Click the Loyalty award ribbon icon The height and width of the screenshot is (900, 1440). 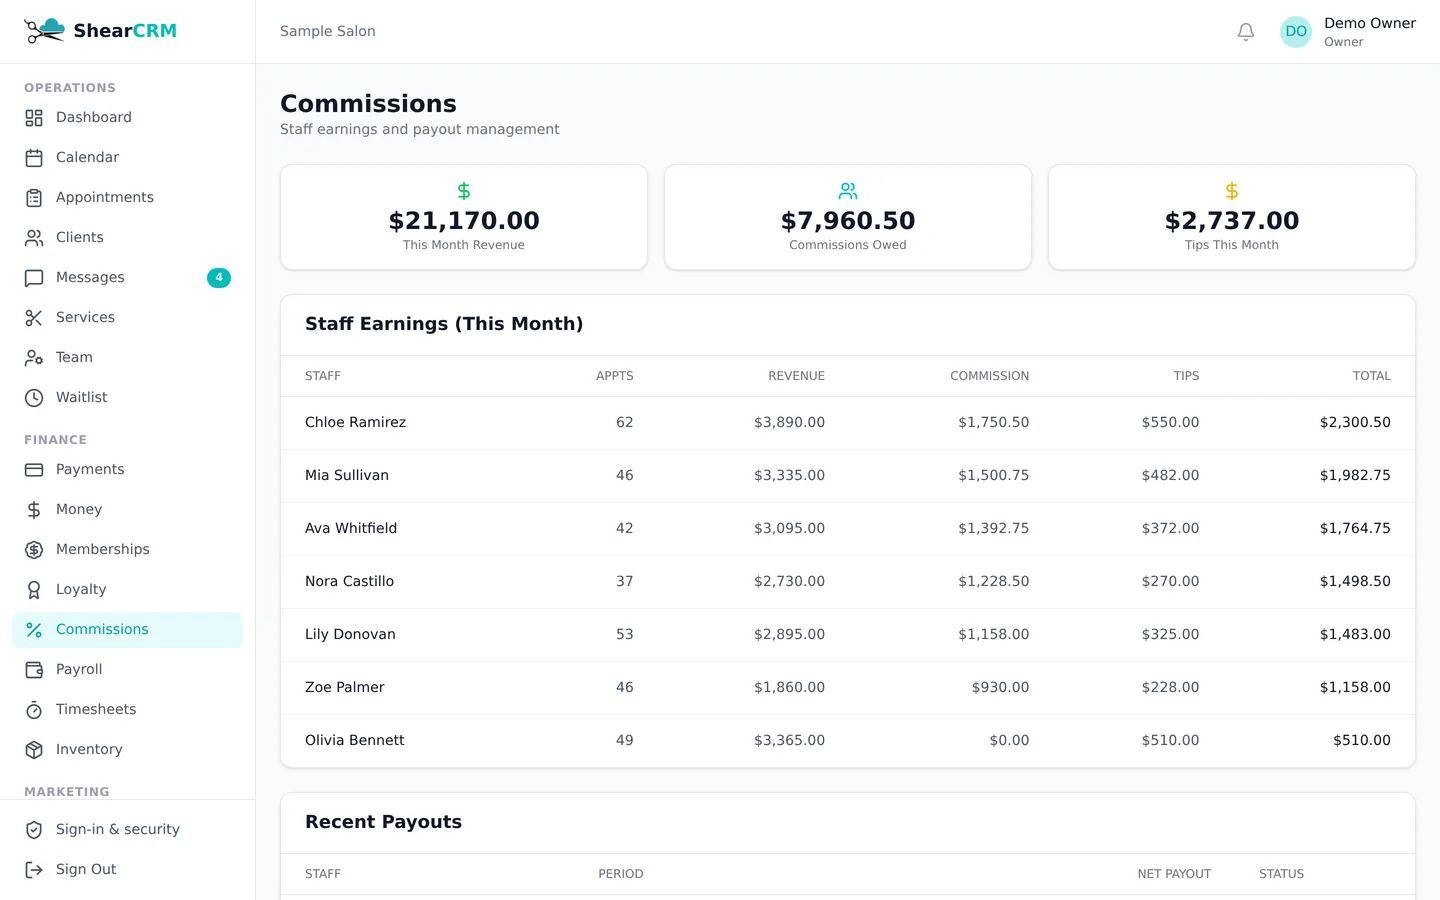coord(34,590)
